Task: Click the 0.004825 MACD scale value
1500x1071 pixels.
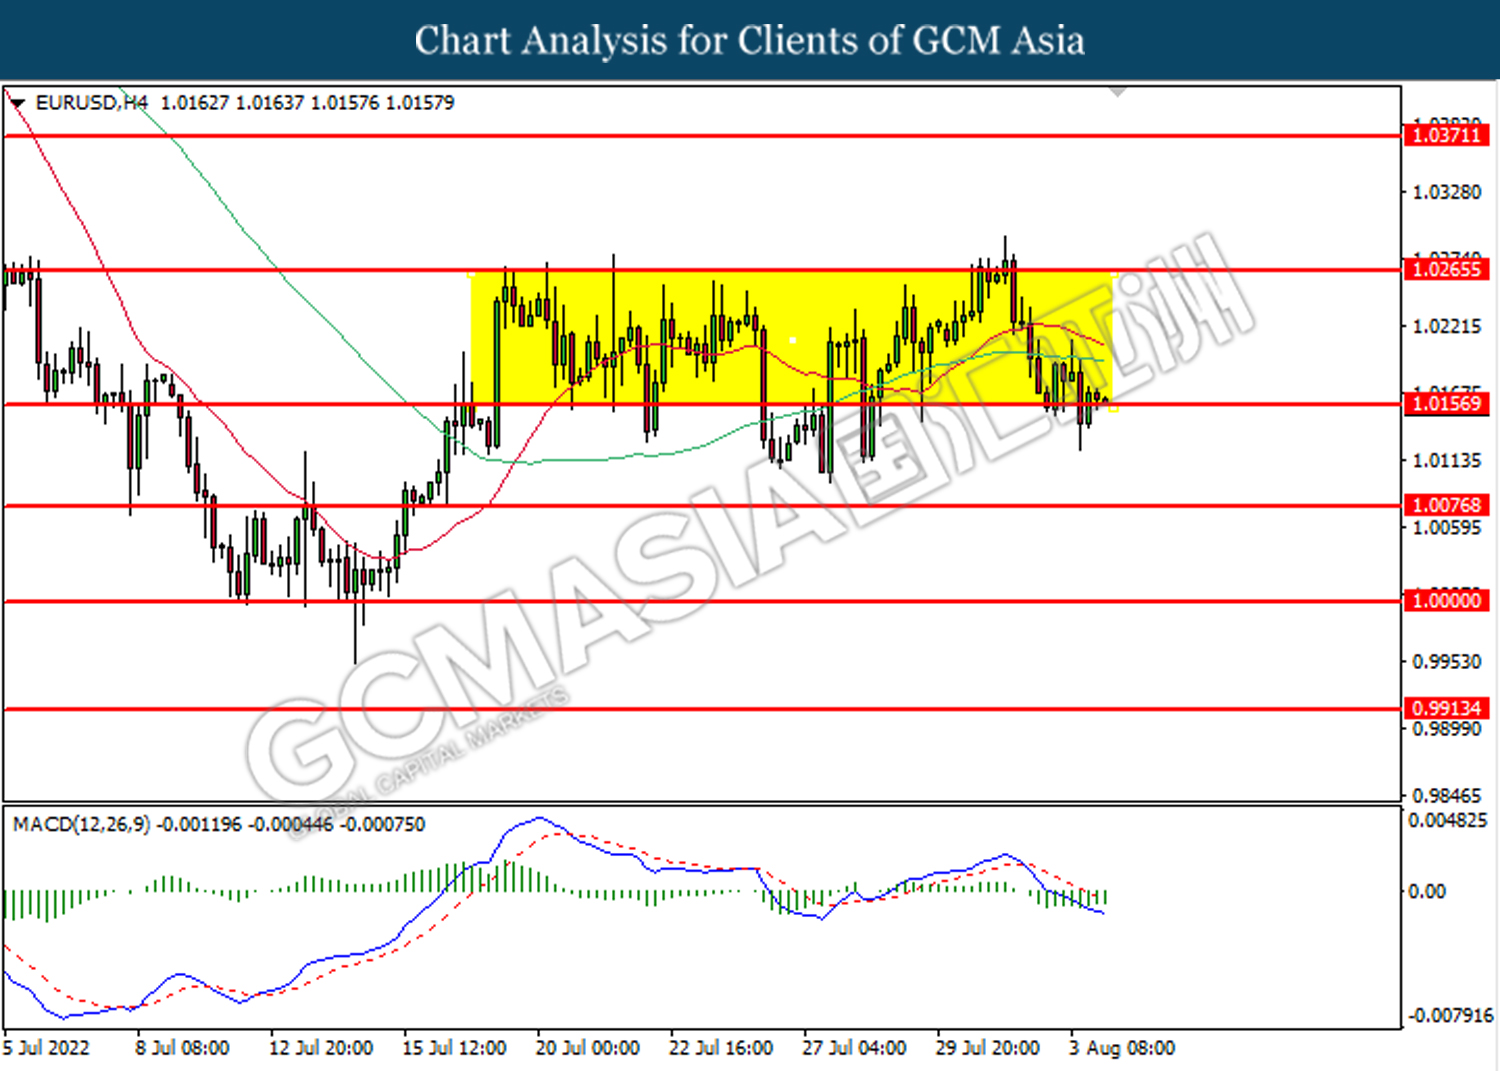Action: [1447, 821]
